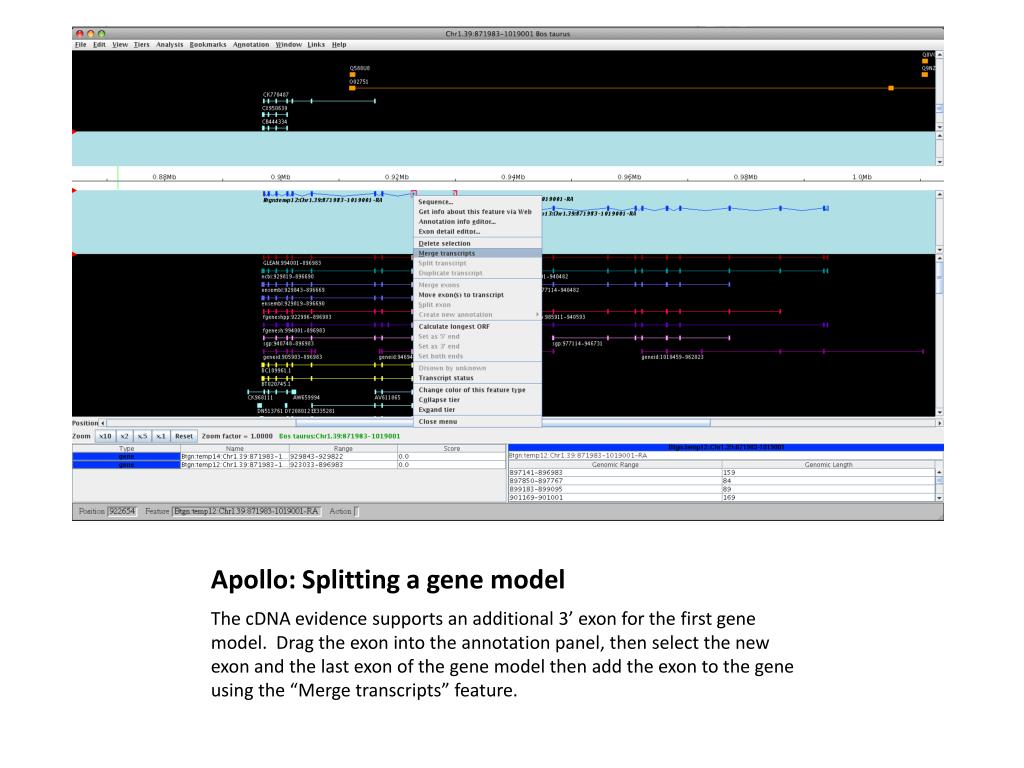Click the BC109961.1 cDNA evidence label
The width and height of the screenshot is (1024, 768).
coord(276,371)
